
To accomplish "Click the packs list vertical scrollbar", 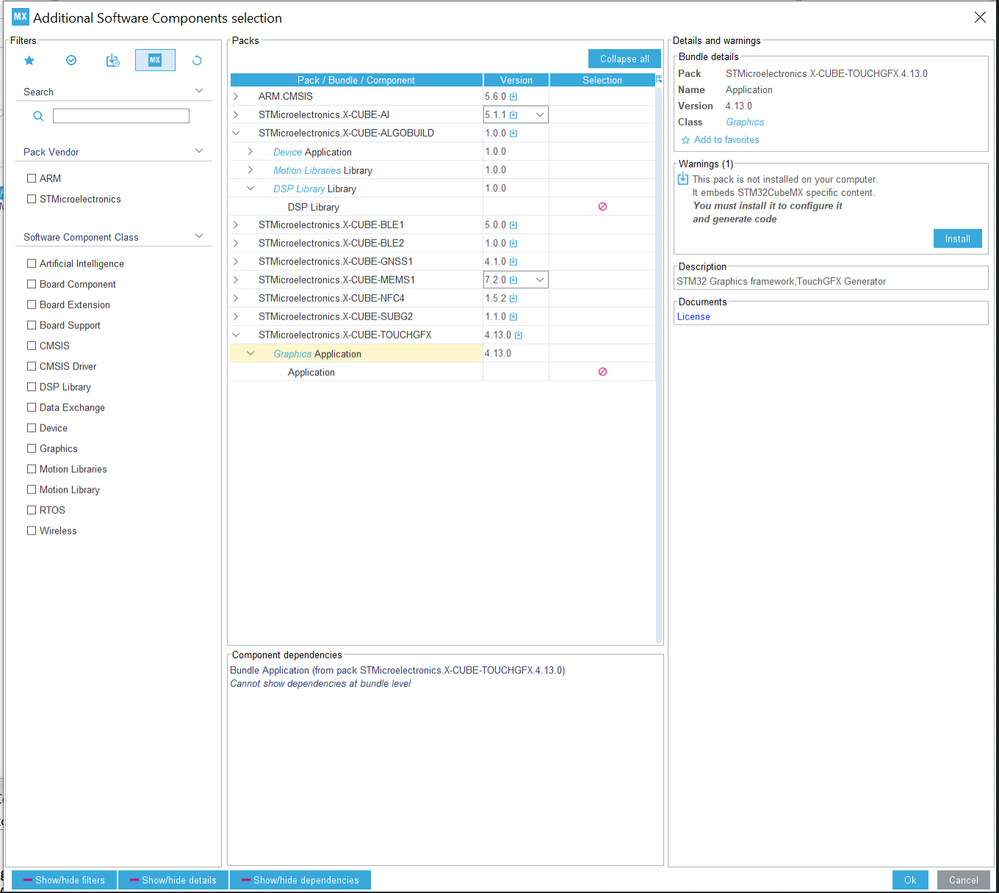I will pos(659,364).
